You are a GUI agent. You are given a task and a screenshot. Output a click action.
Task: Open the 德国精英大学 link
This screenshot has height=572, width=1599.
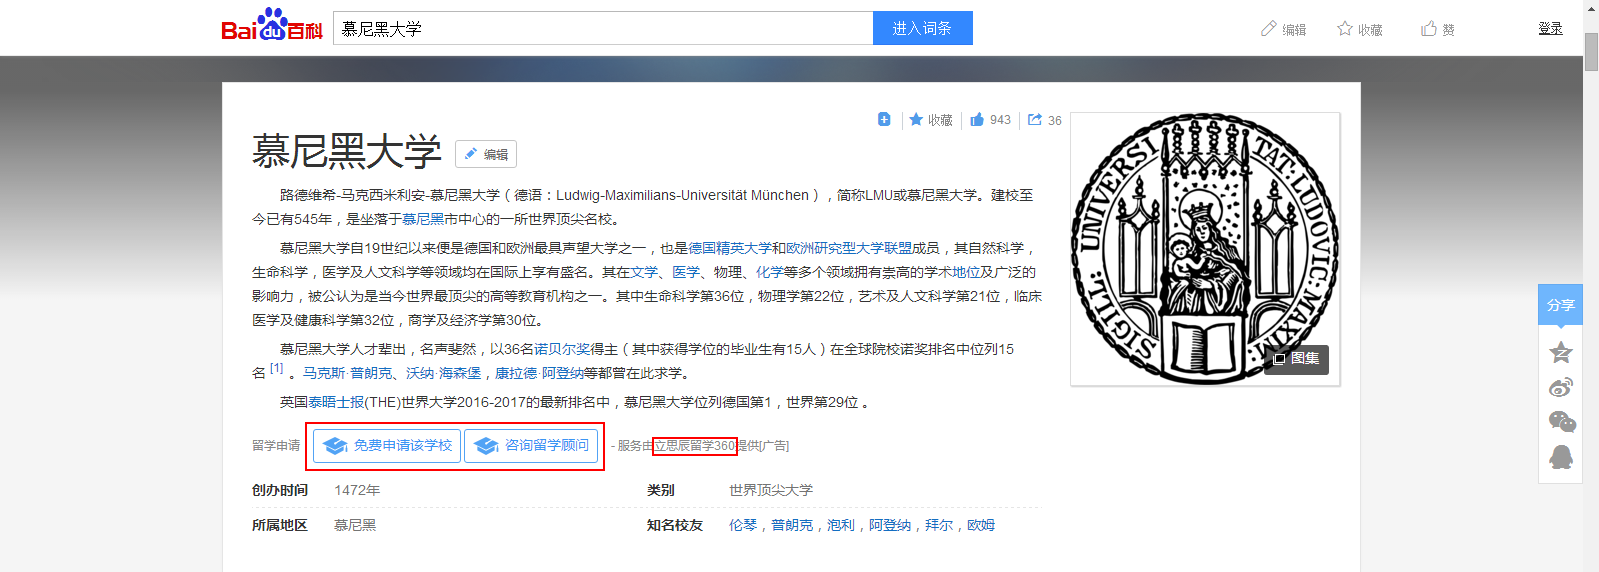[x=730, y=248]
